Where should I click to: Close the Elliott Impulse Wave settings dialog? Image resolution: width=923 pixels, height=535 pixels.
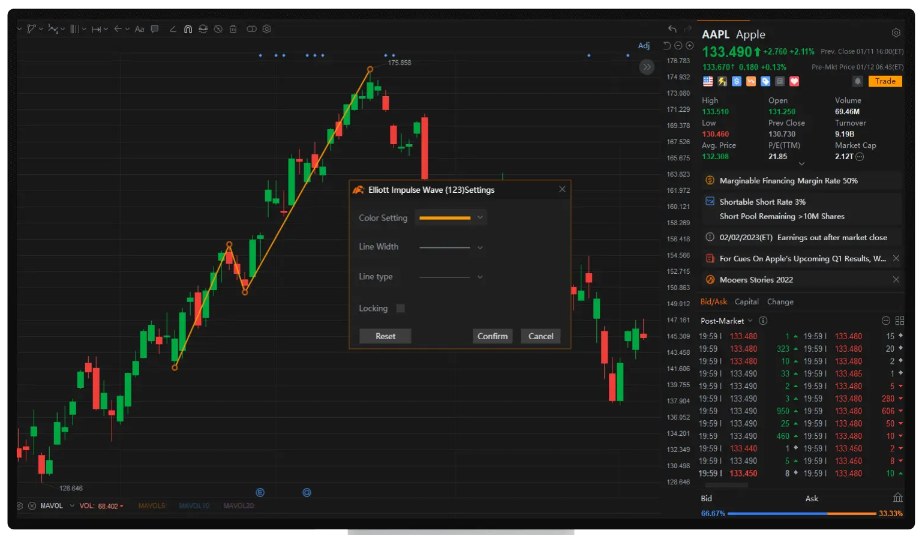[x=562, y=189]
